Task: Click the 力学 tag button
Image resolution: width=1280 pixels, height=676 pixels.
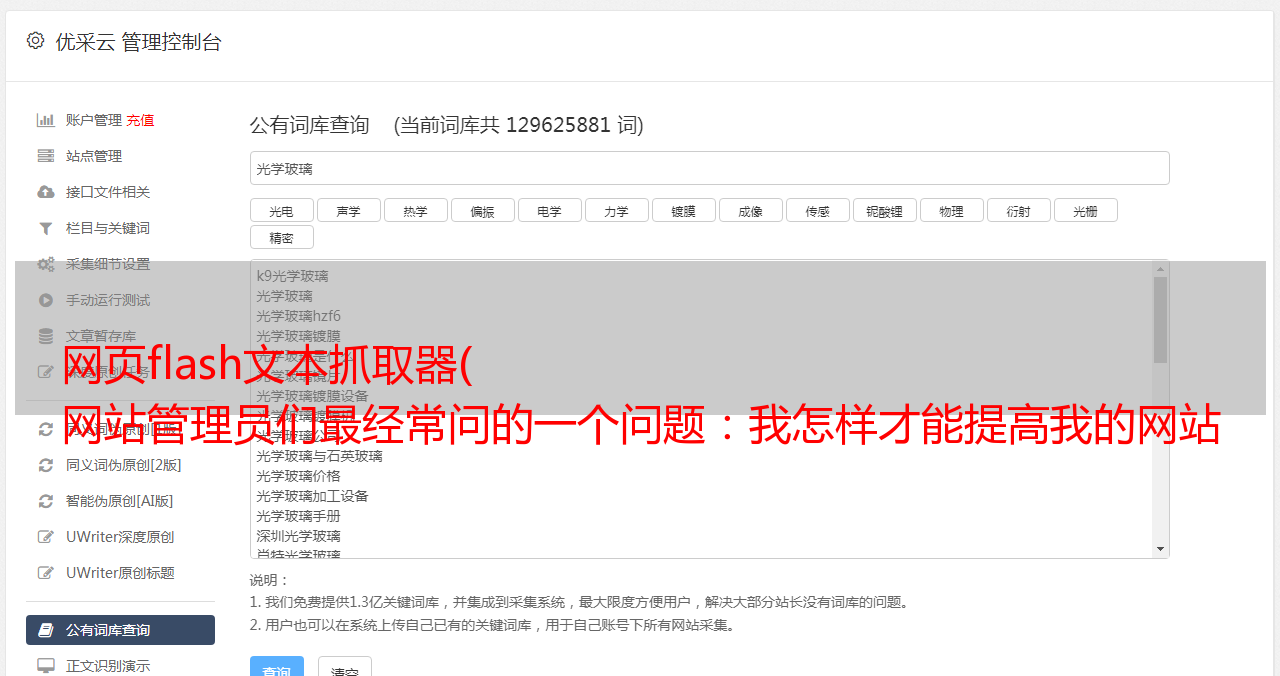Action: (616, 210)
